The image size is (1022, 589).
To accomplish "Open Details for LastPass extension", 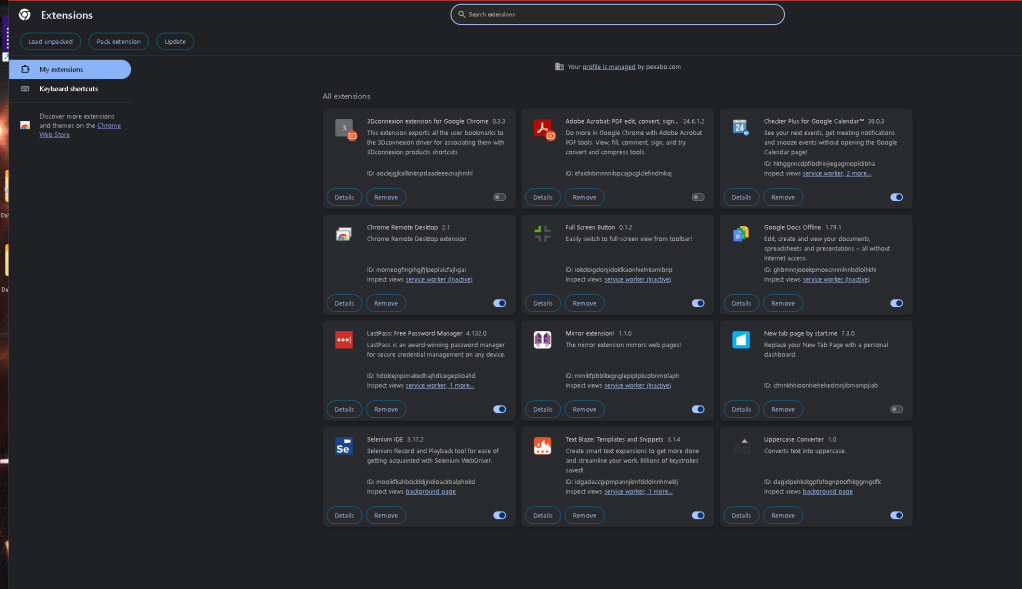I will (x=344, y=410).
